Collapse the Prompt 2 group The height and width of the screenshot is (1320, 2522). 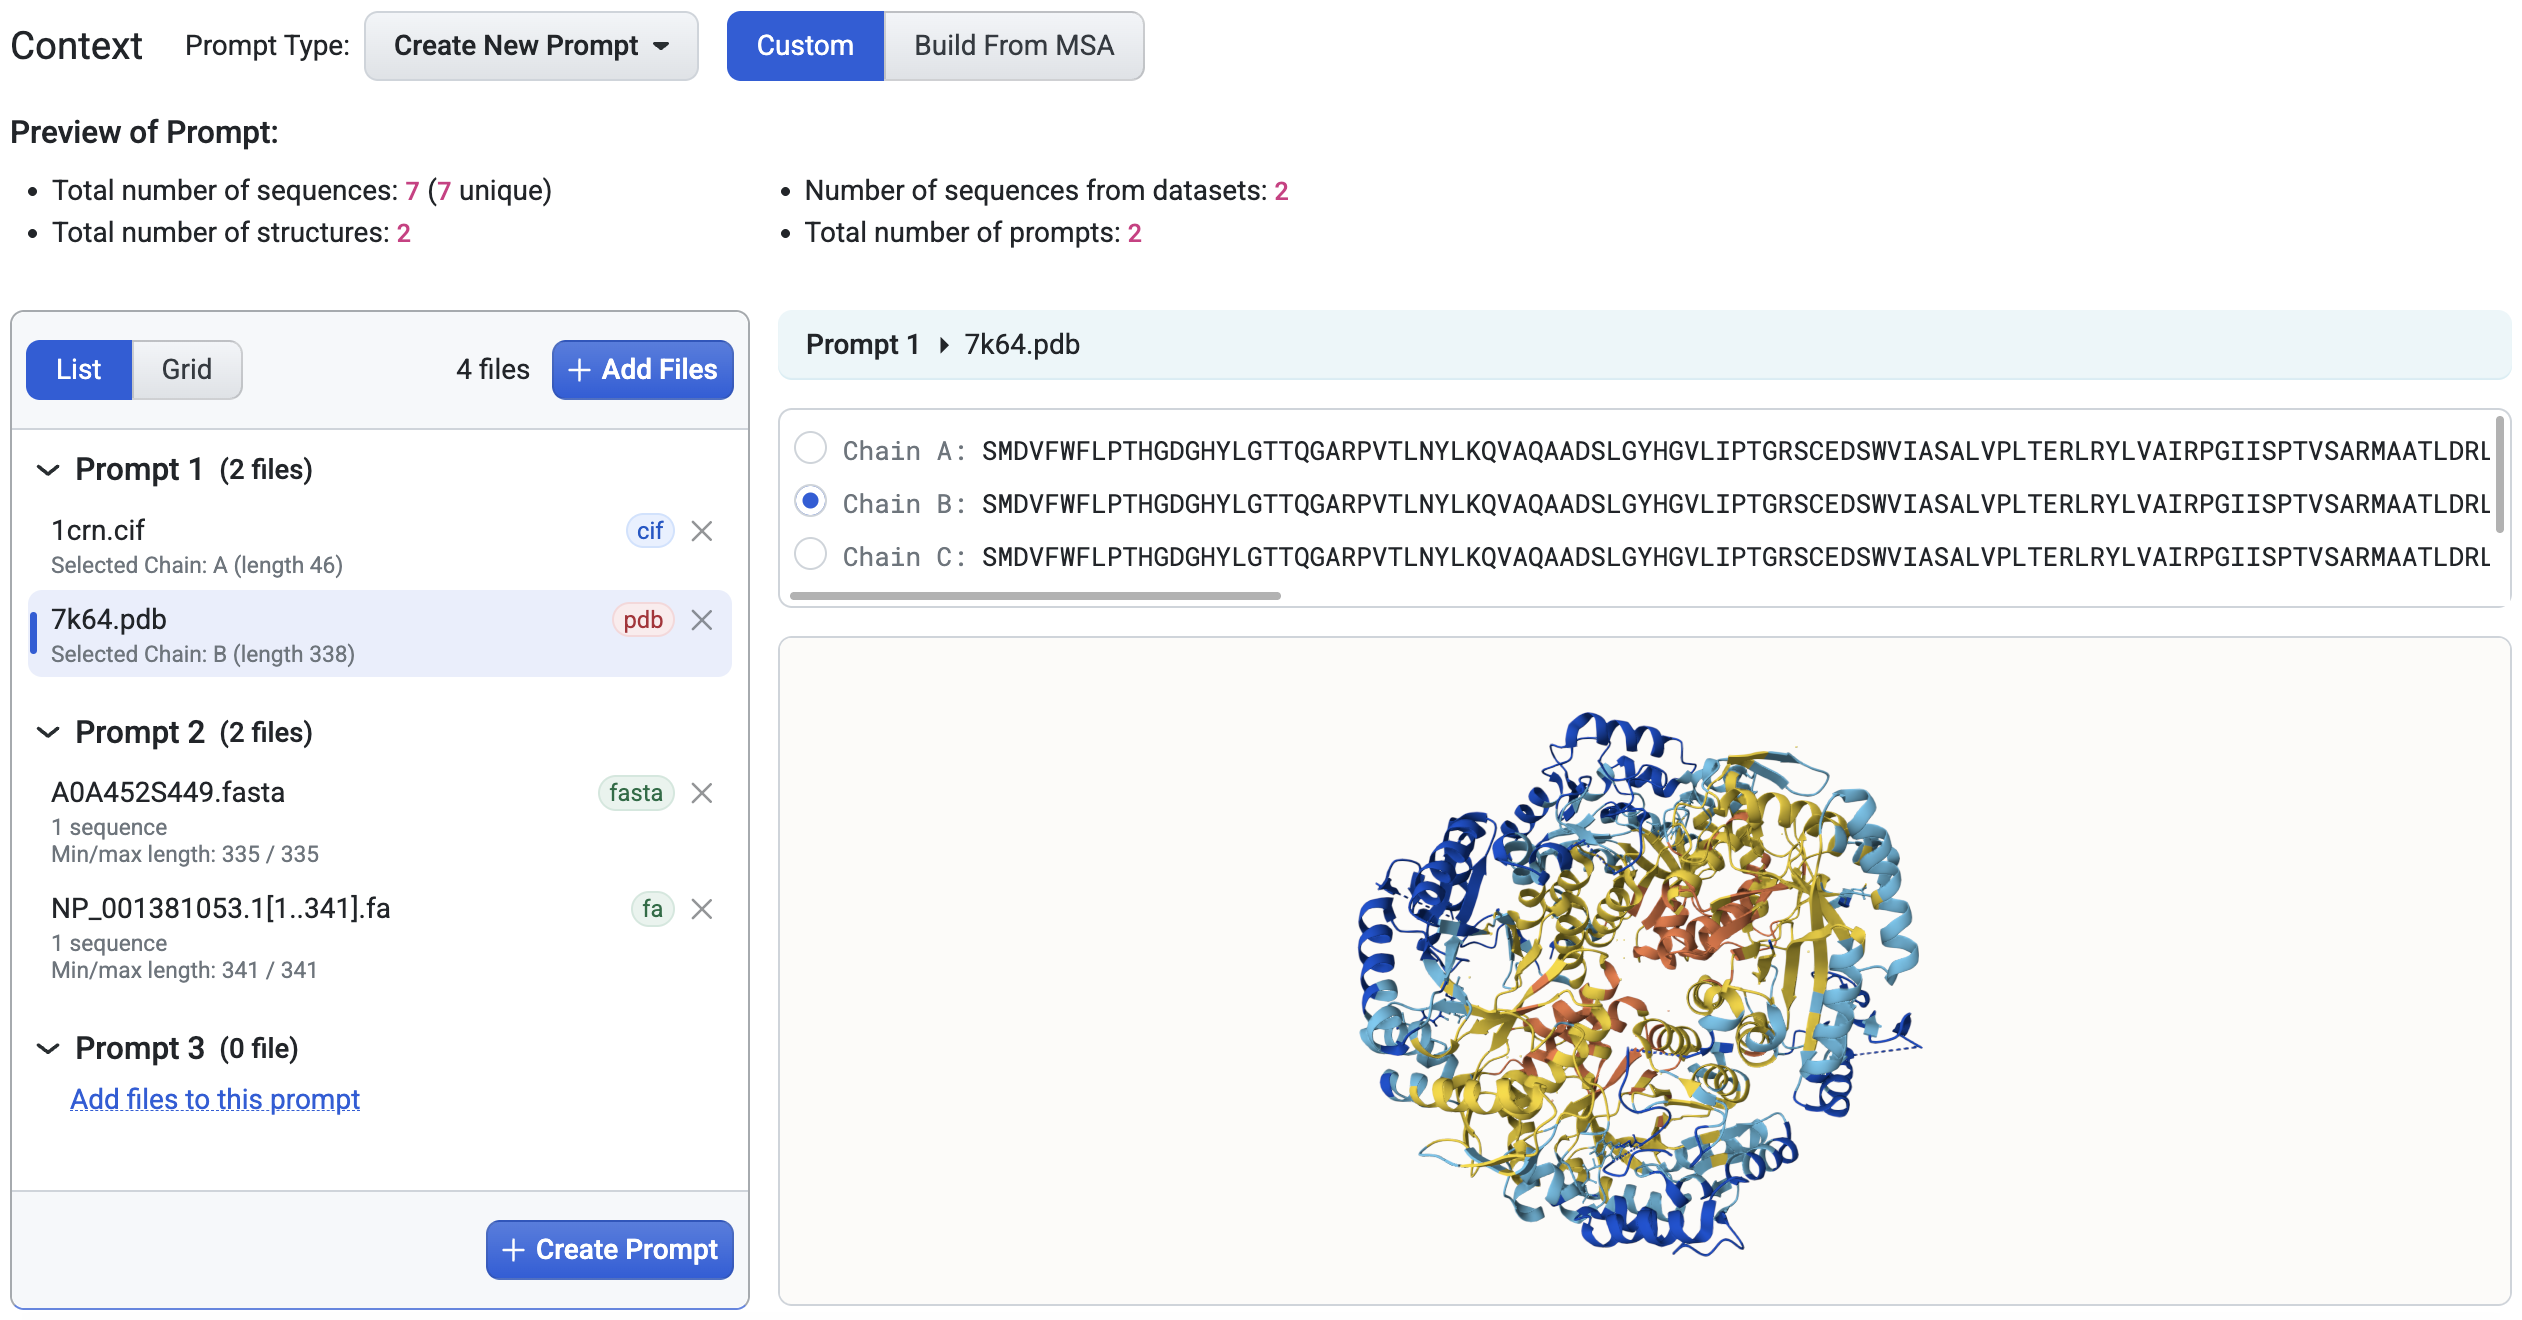[48, 733]
